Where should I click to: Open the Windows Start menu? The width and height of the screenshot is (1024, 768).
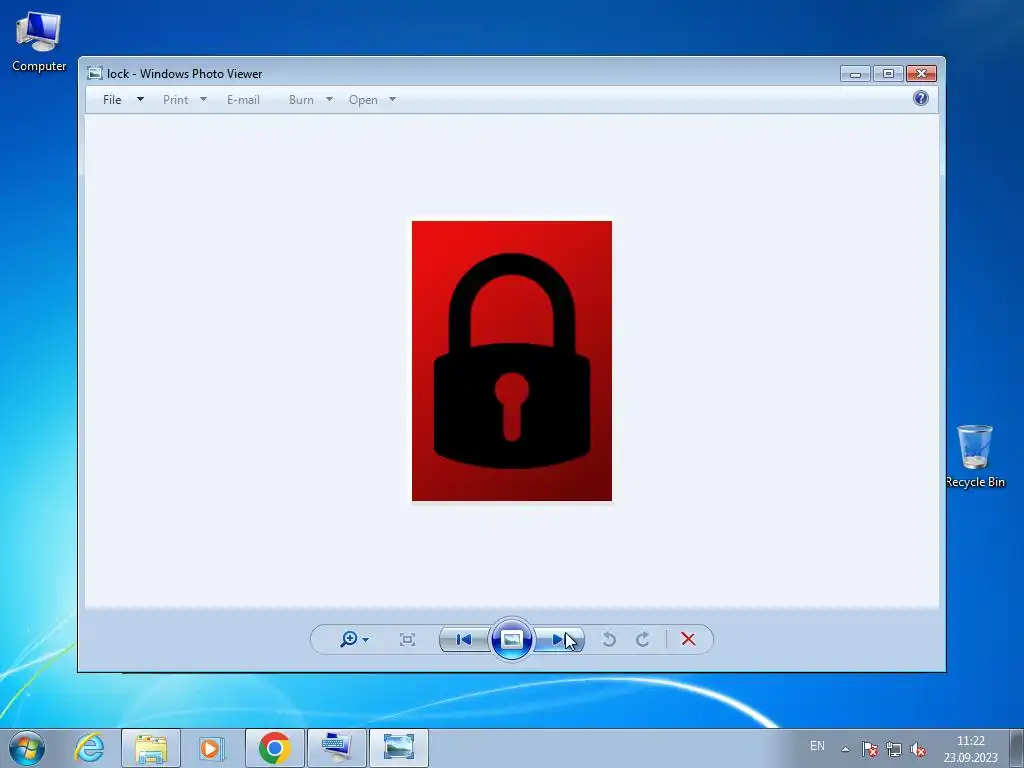tap(27, 748)
